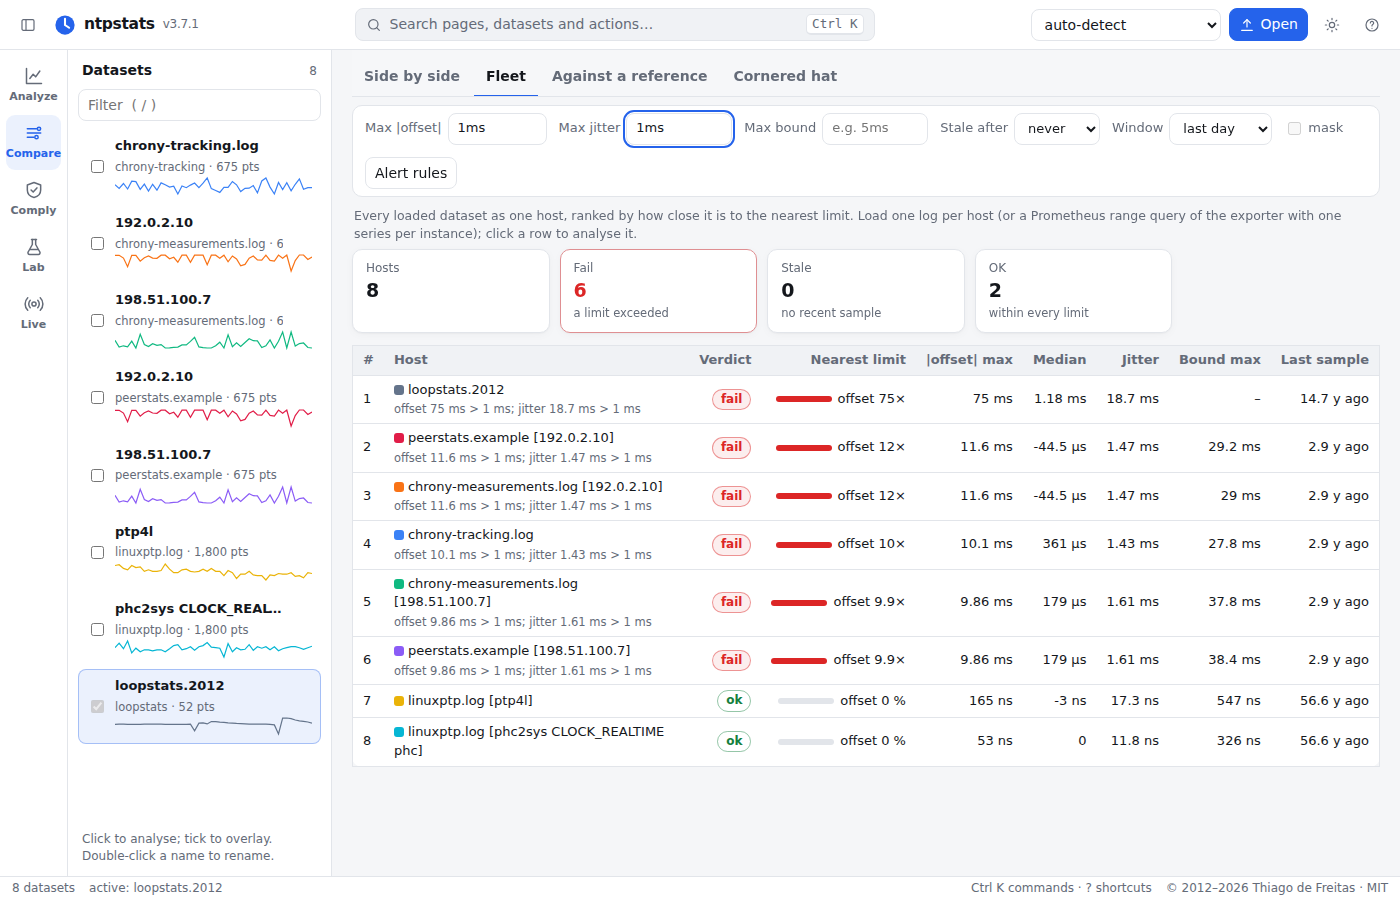Click the Max bound input field
The image size is (1400, 900).
tap(875, 128)
